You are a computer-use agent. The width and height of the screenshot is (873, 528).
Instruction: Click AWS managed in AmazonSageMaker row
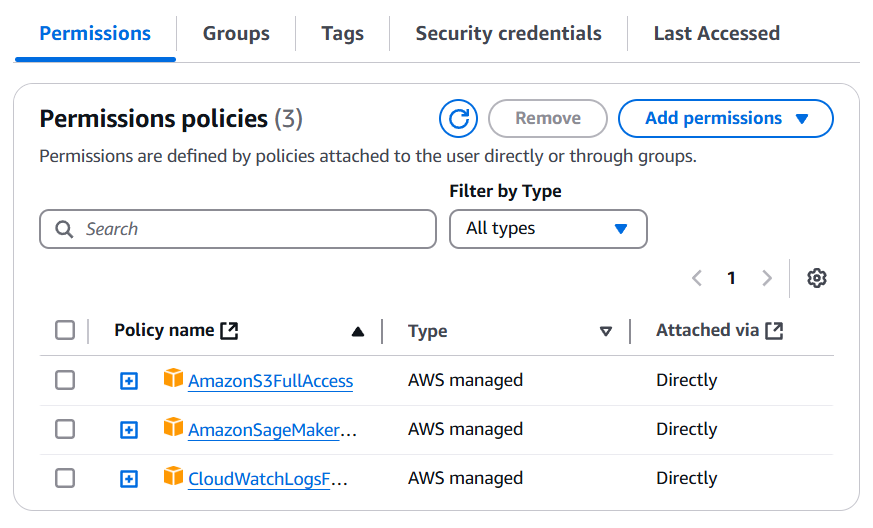465,429
